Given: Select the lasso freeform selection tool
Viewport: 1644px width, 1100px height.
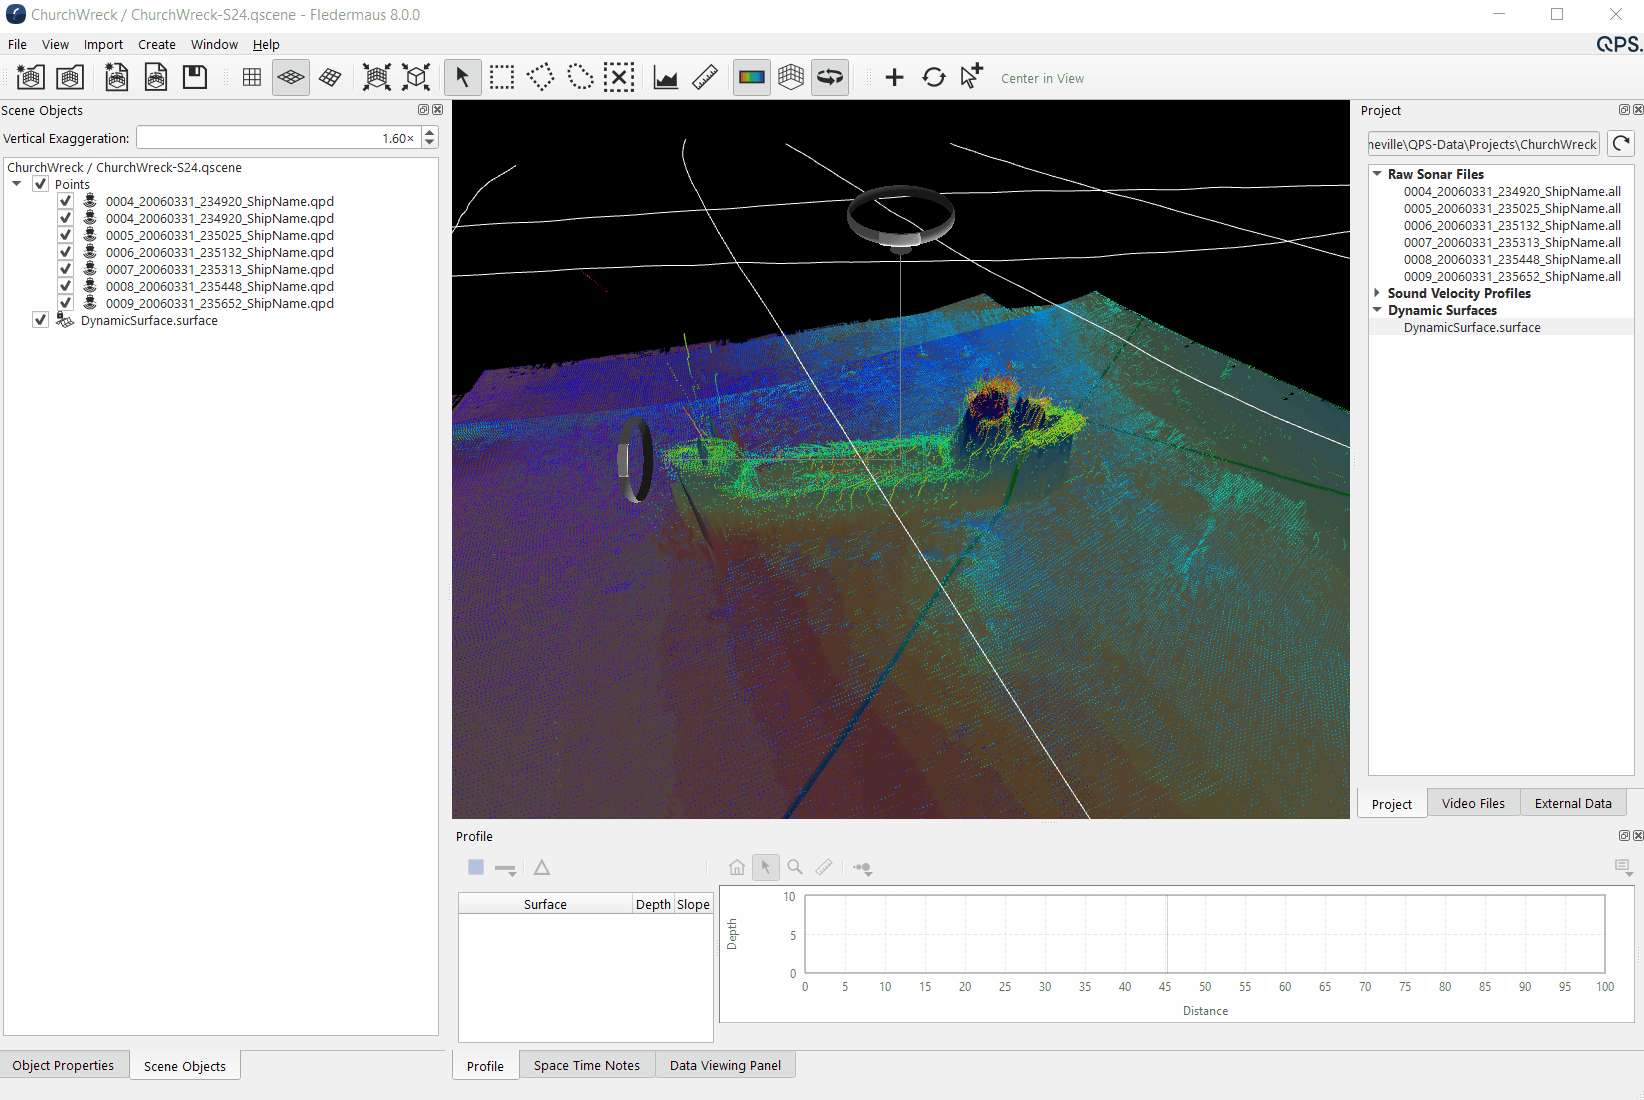Looking at the screenshot, I should tap(580, 78).
